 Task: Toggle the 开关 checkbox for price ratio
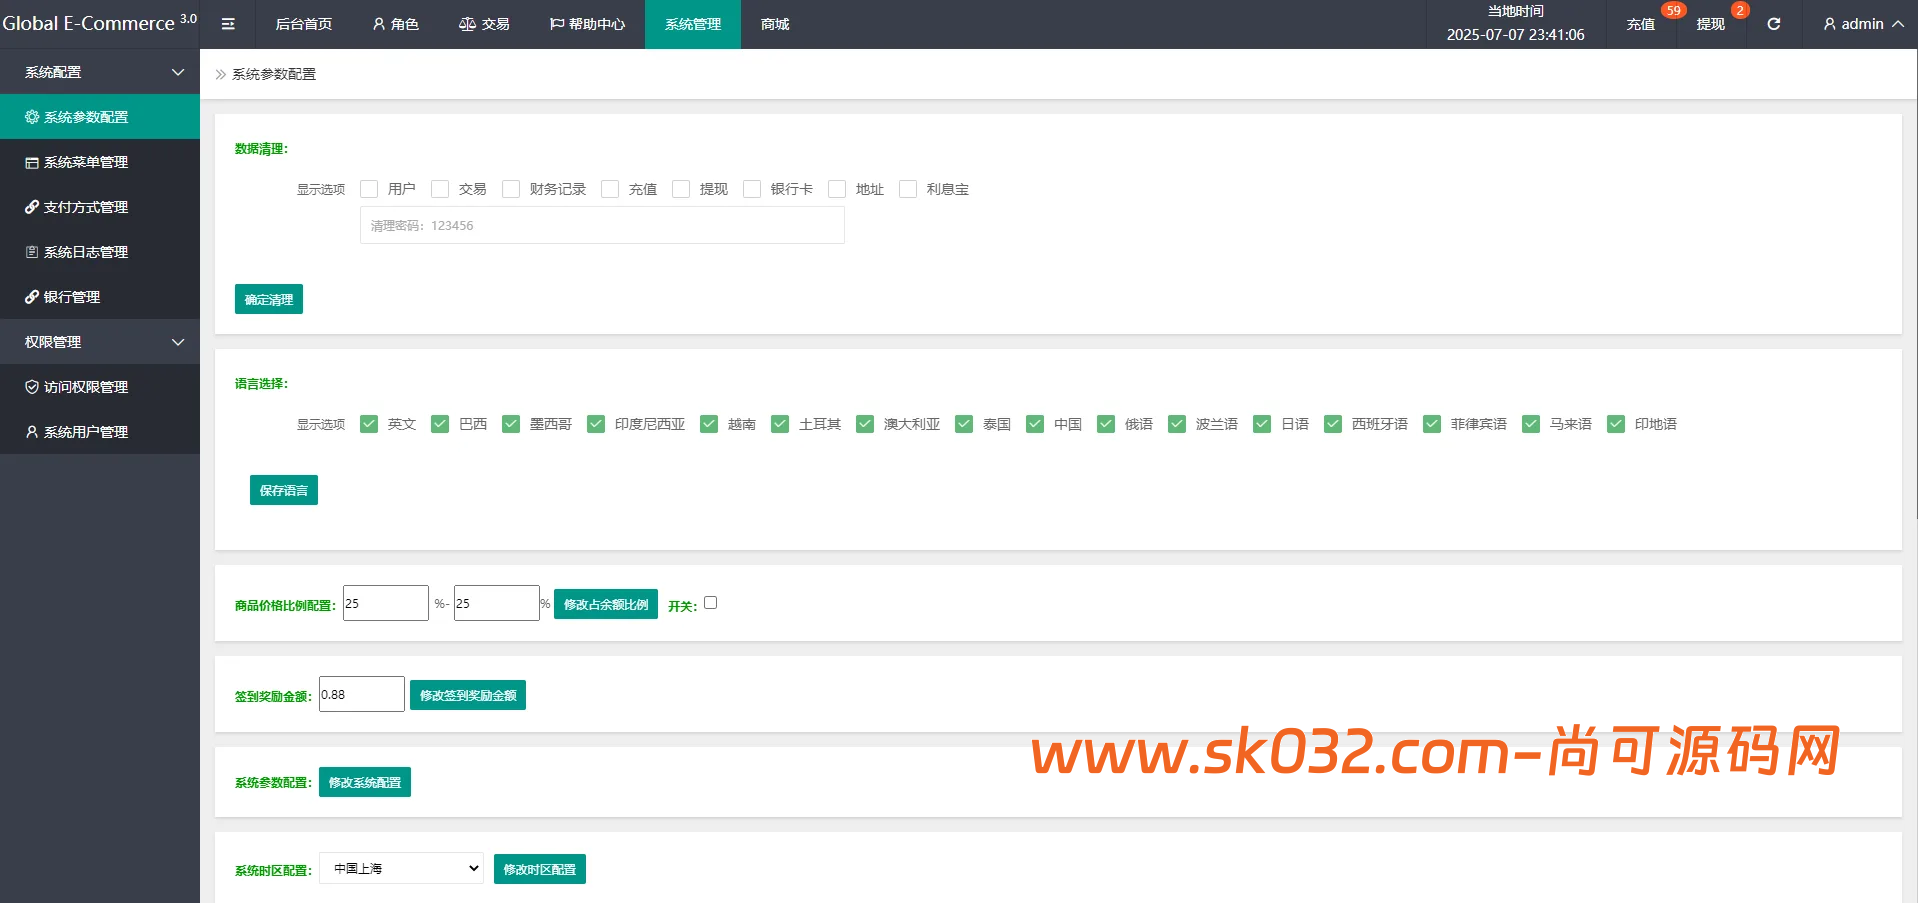710,603
